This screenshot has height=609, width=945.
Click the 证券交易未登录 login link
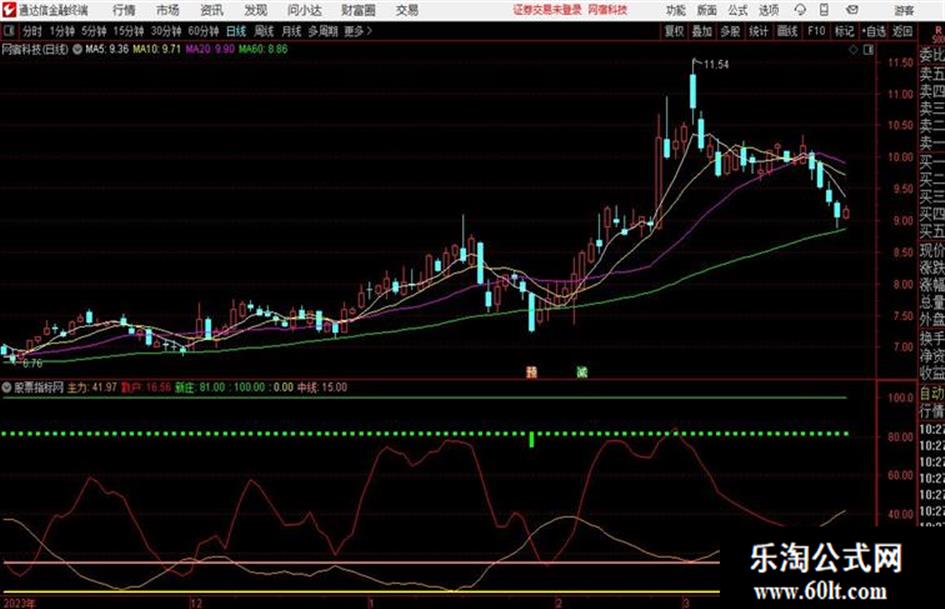tap(547, 10)
